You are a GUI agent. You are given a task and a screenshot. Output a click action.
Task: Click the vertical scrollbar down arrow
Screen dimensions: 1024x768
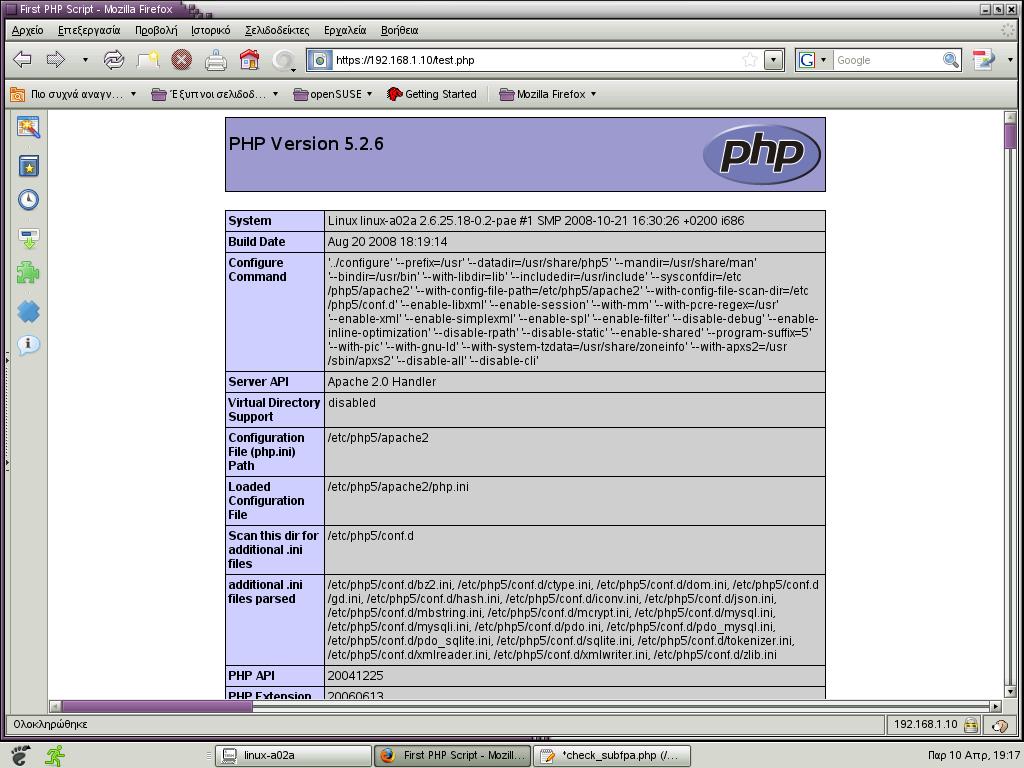pyautogui.click(x=1010, y=692)
